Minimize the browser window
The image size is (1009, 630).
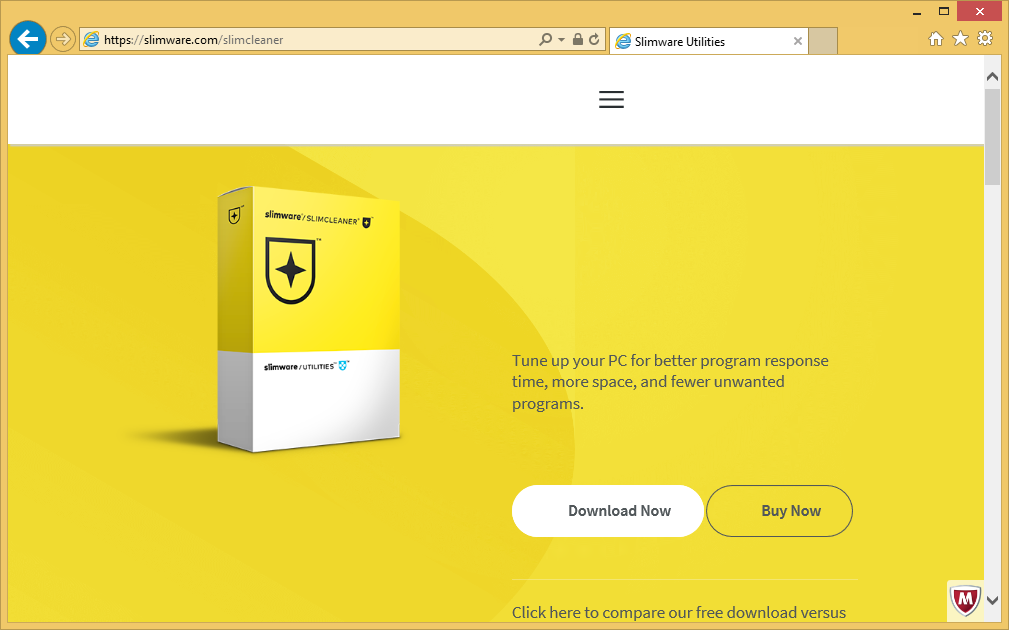pos(917,12)
